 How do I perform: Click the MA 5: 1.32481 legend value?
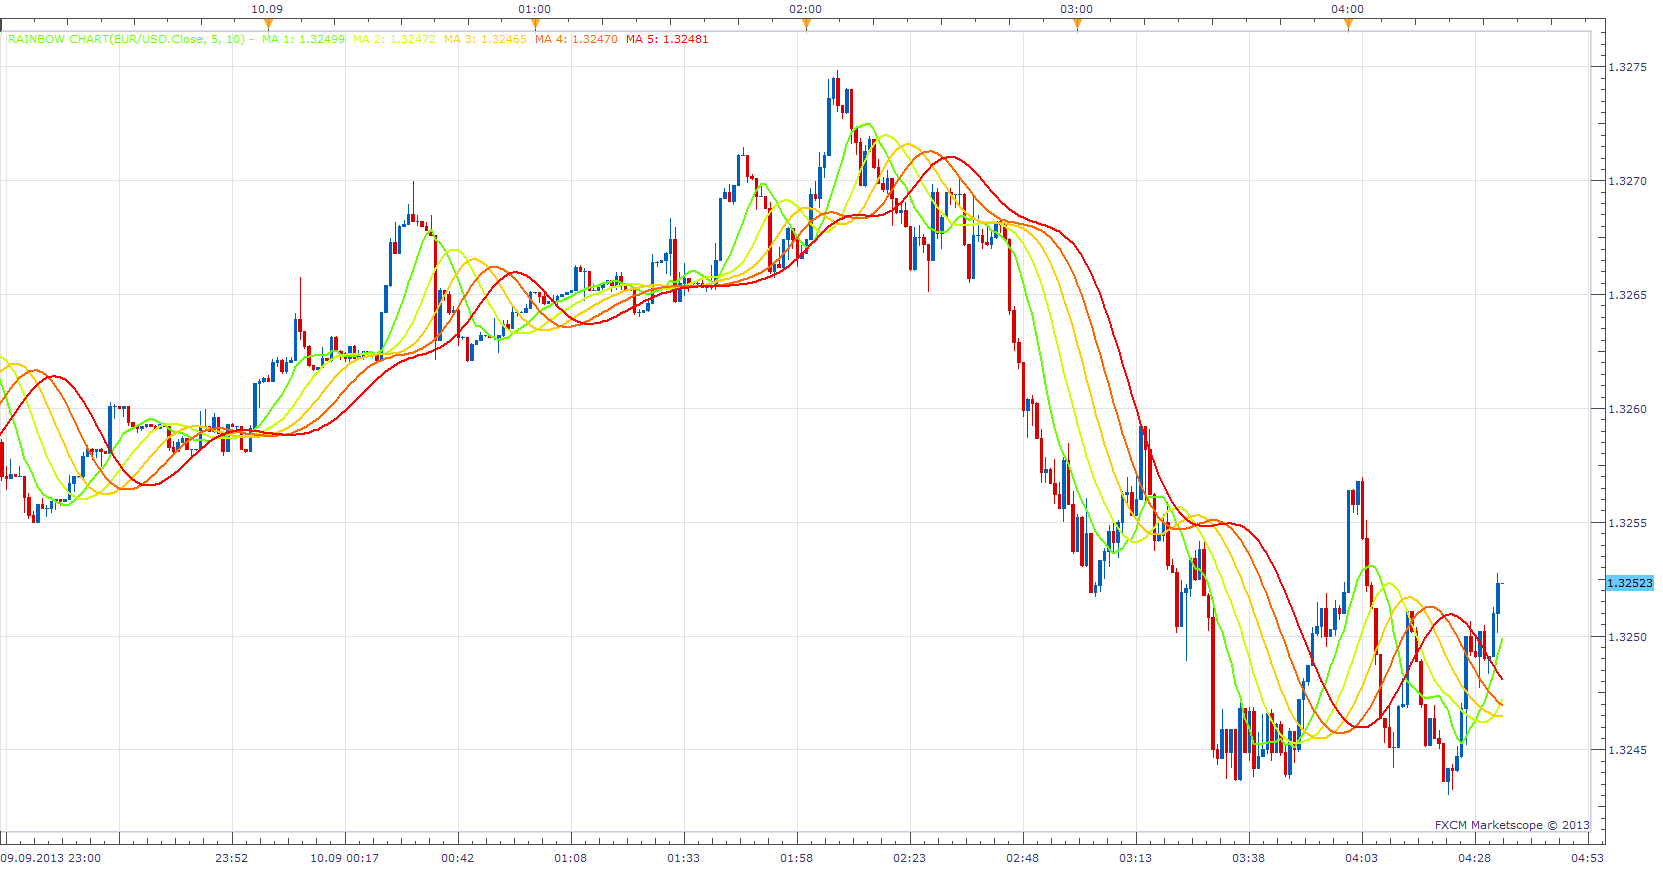tap(667, 39)
